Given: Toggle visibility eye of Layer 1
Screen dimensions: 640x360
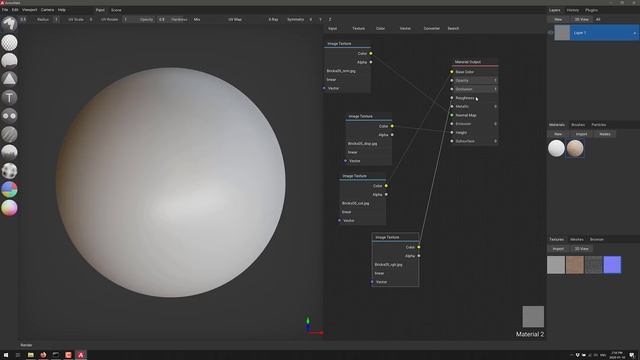Looking at the screenshot, I should (550, 33).
